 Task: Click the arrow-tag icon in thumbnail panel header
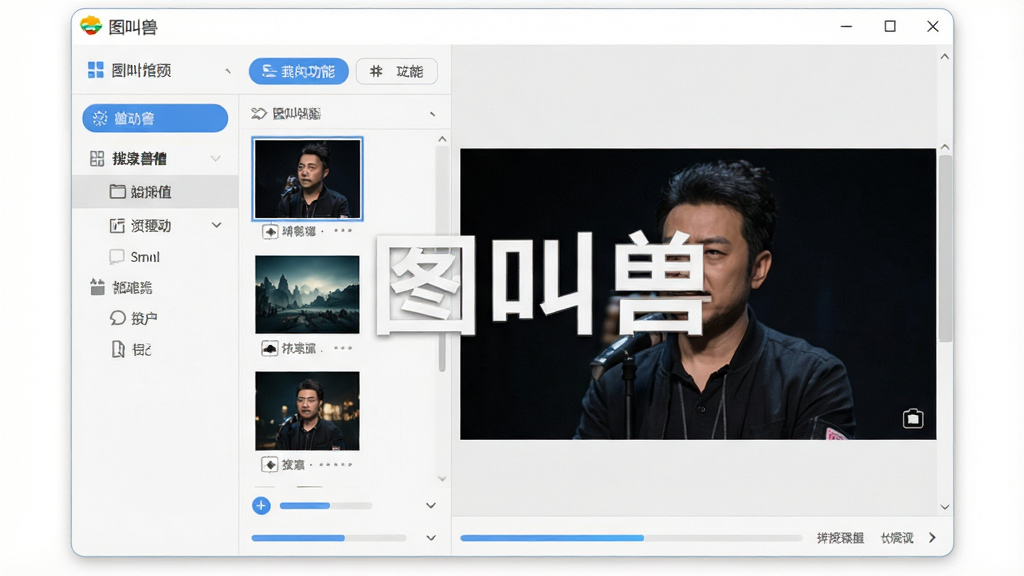259,114
